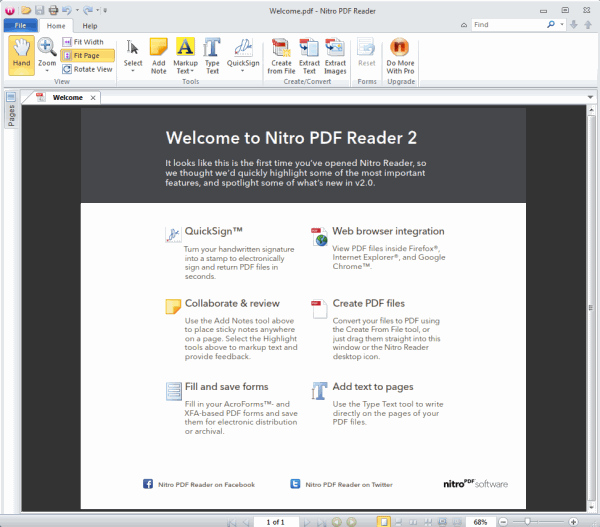Switch to the Help ribbon tab

pyautogui.click(x=90, y=25)
